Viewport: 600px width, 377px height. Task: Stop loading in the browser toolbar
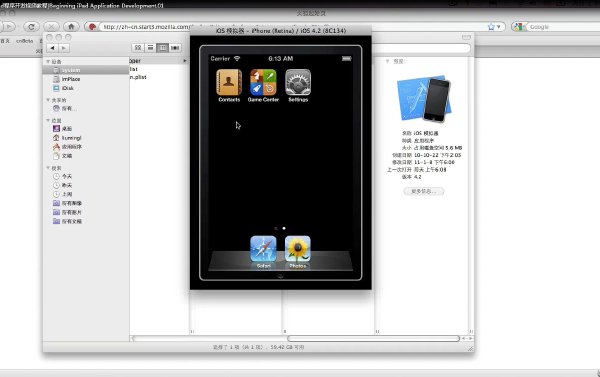pyautogui.click(x=51, y=26)
